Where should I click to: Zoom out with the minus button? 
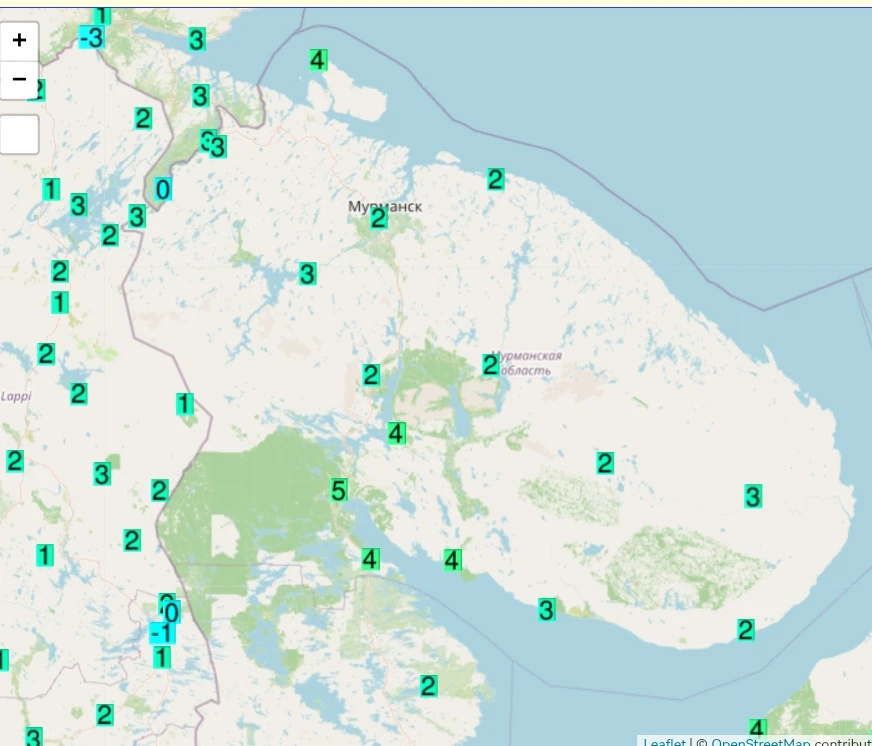19,80
